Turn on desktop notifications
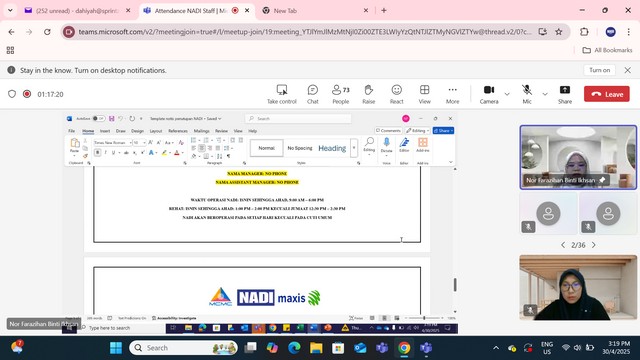The height and width of the screenshot is (360, 640). pos(599,70)
